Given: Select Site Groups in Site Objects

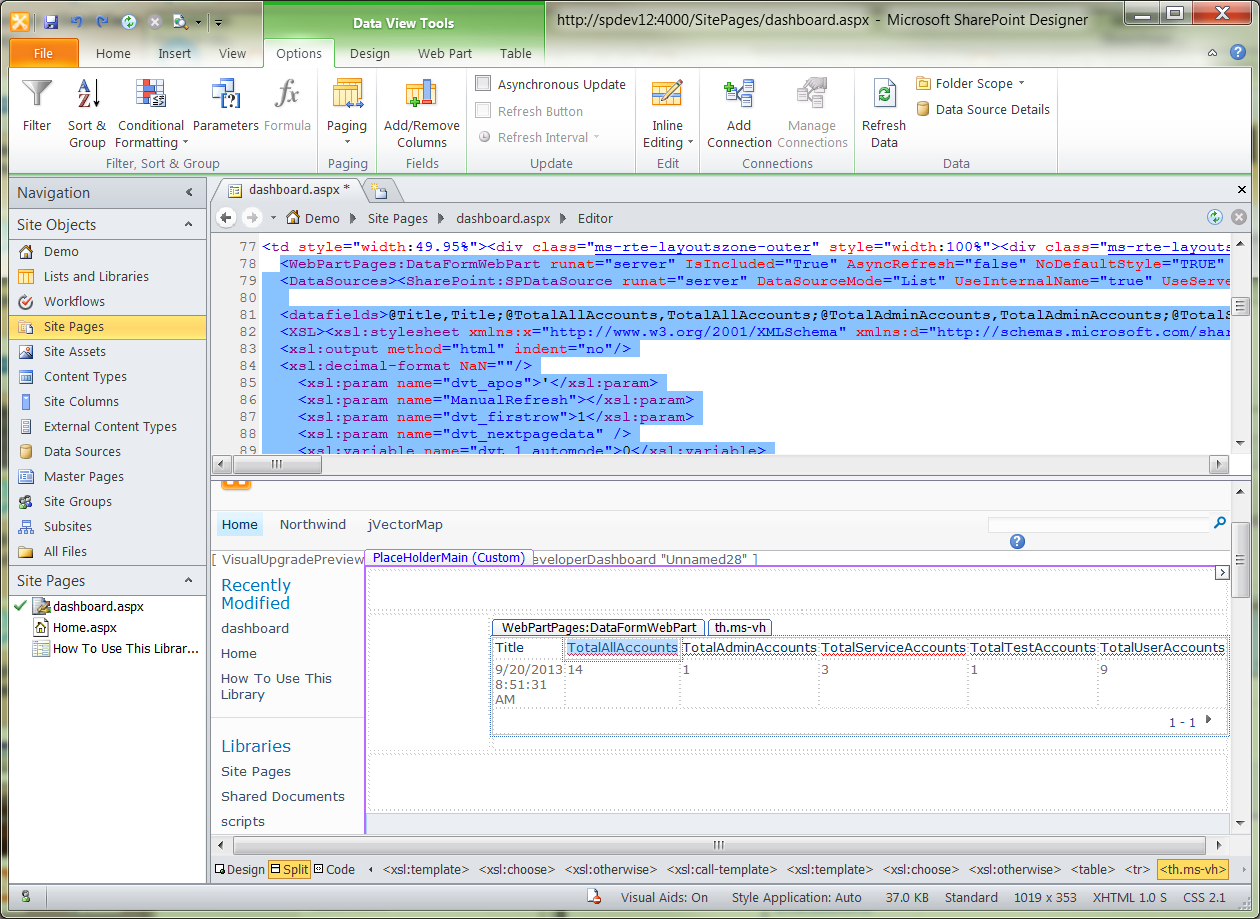Looking at the screenshot, I should pyautogui.click(x=78, y=501).
